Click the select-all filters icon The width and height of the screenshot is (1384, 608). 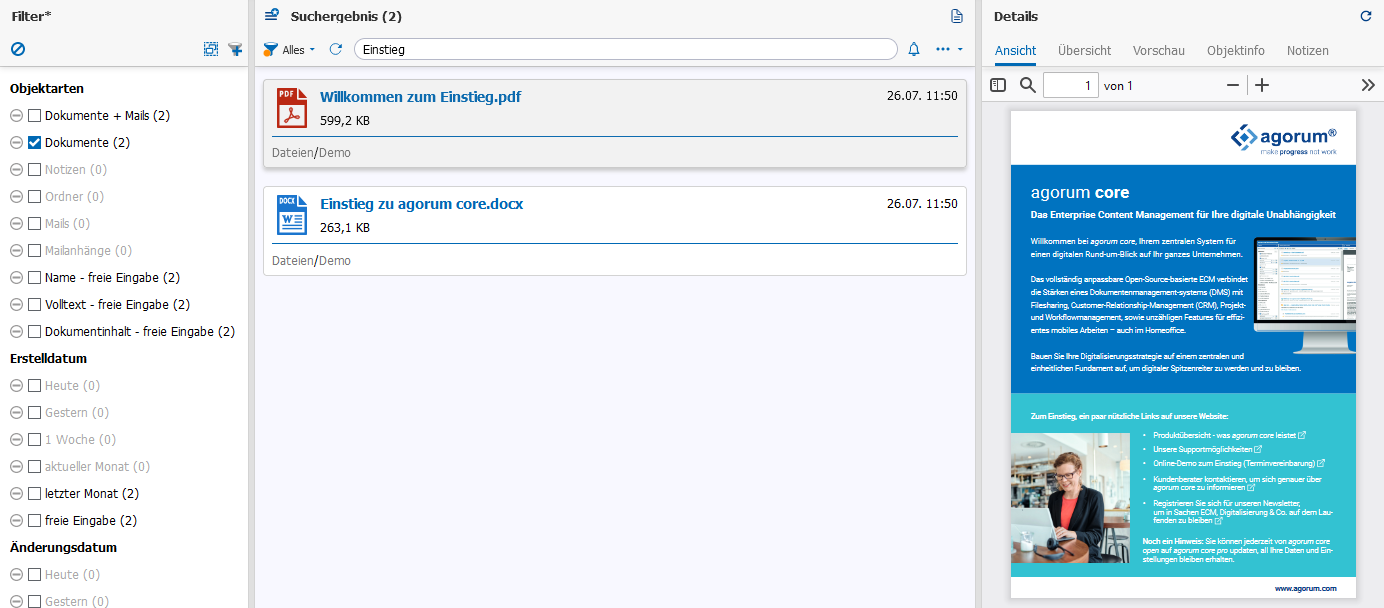[211, 49]
